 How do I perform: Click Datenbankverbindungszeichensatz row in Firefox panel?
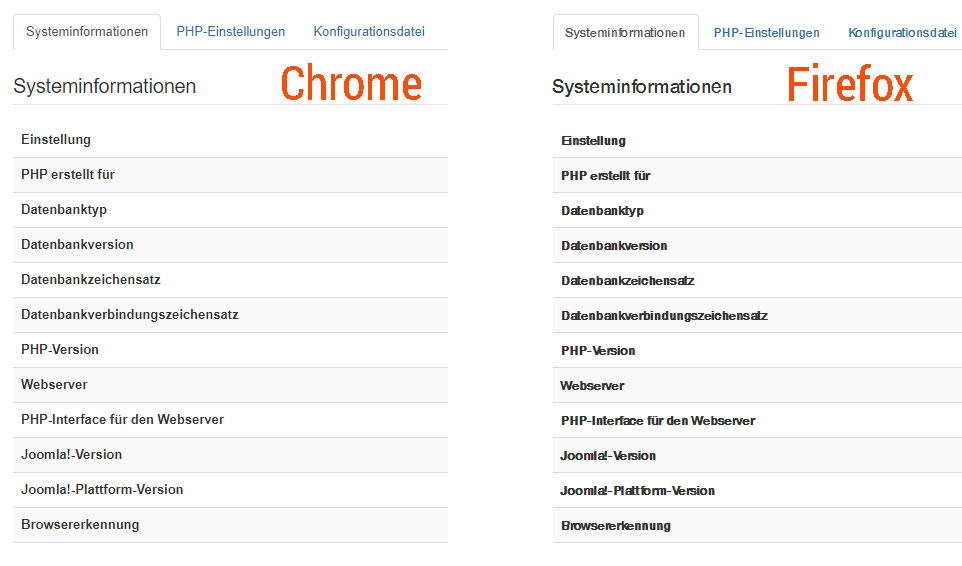click(664, 316)
